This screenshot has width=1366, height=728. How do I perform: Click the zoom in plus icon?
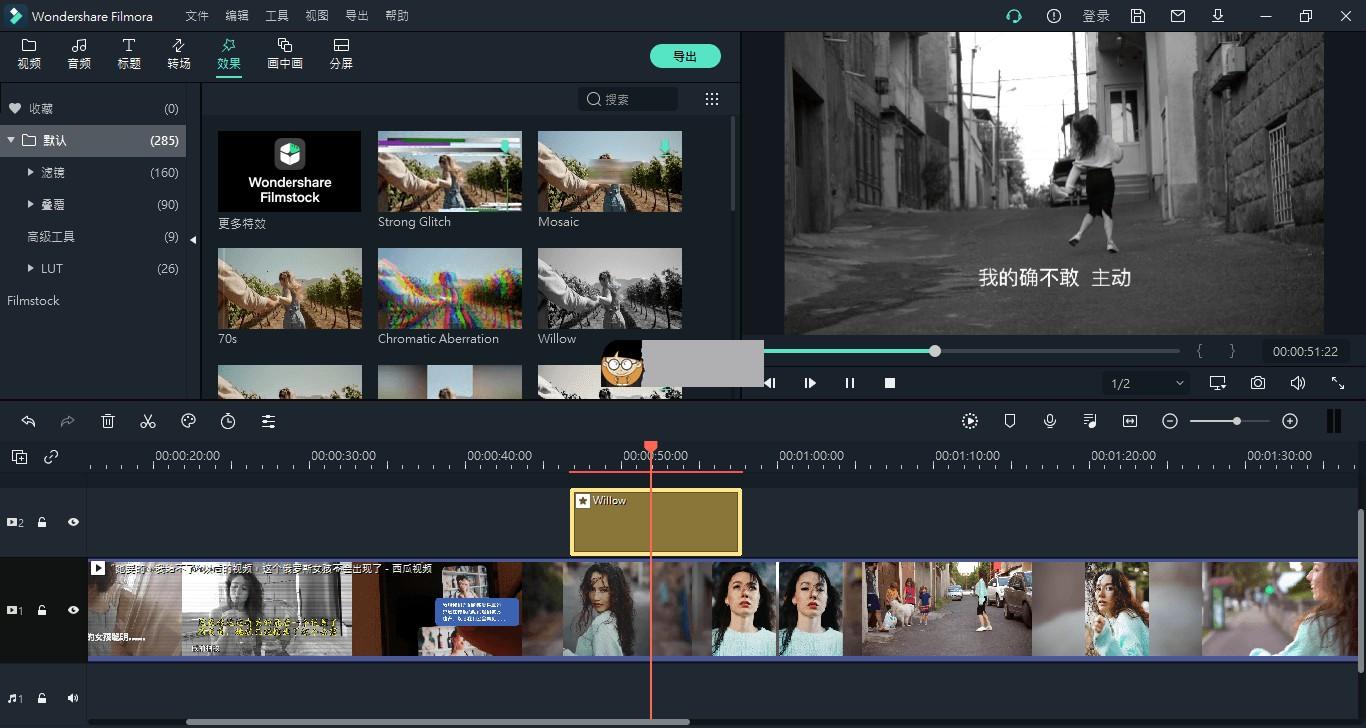(x=1290, y=421)
